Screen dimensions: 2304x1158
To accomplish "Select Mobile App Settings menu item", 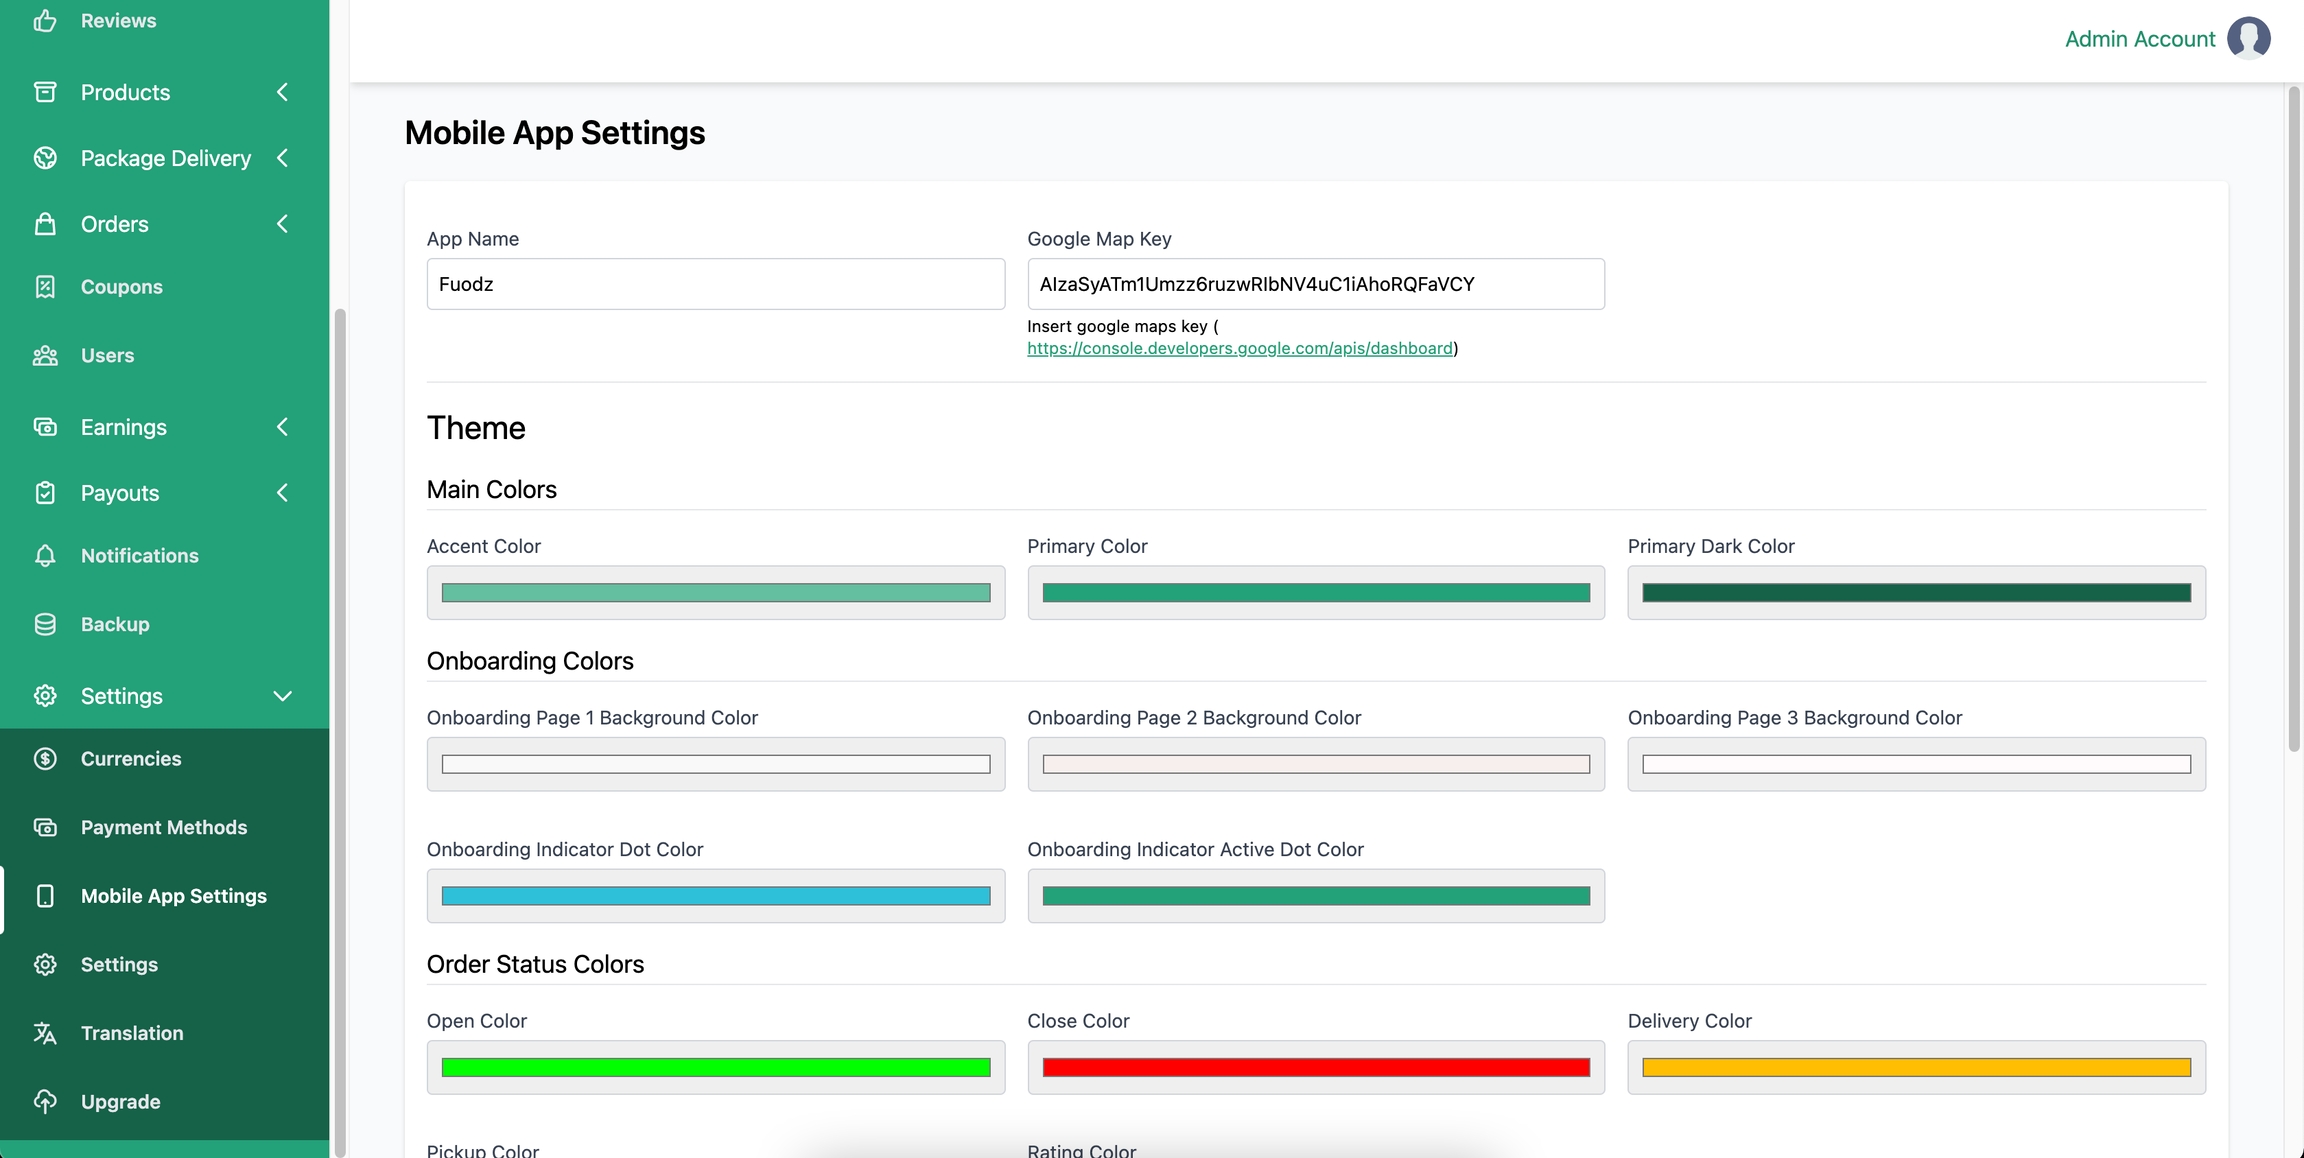I will point(174,896).
